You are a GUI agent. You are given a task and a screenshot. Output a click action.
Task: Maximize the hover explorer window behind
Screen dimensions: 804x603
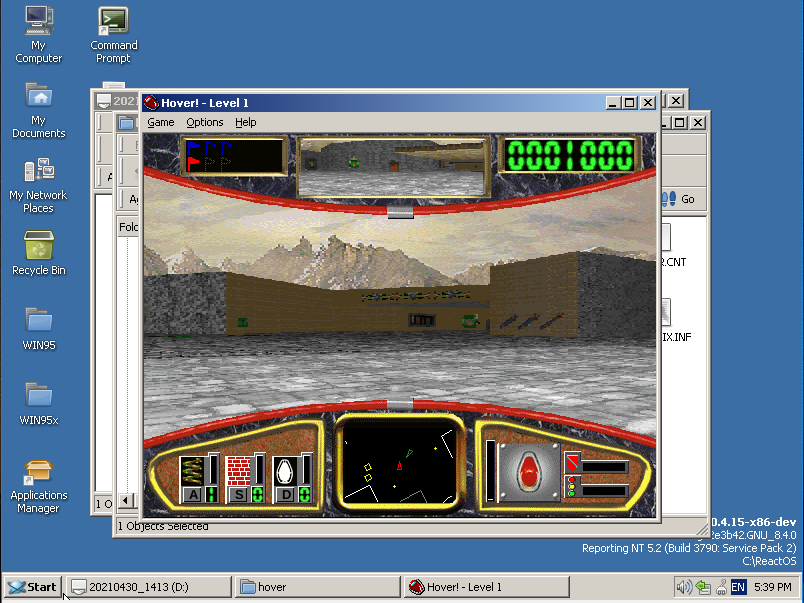pos(680,123)
